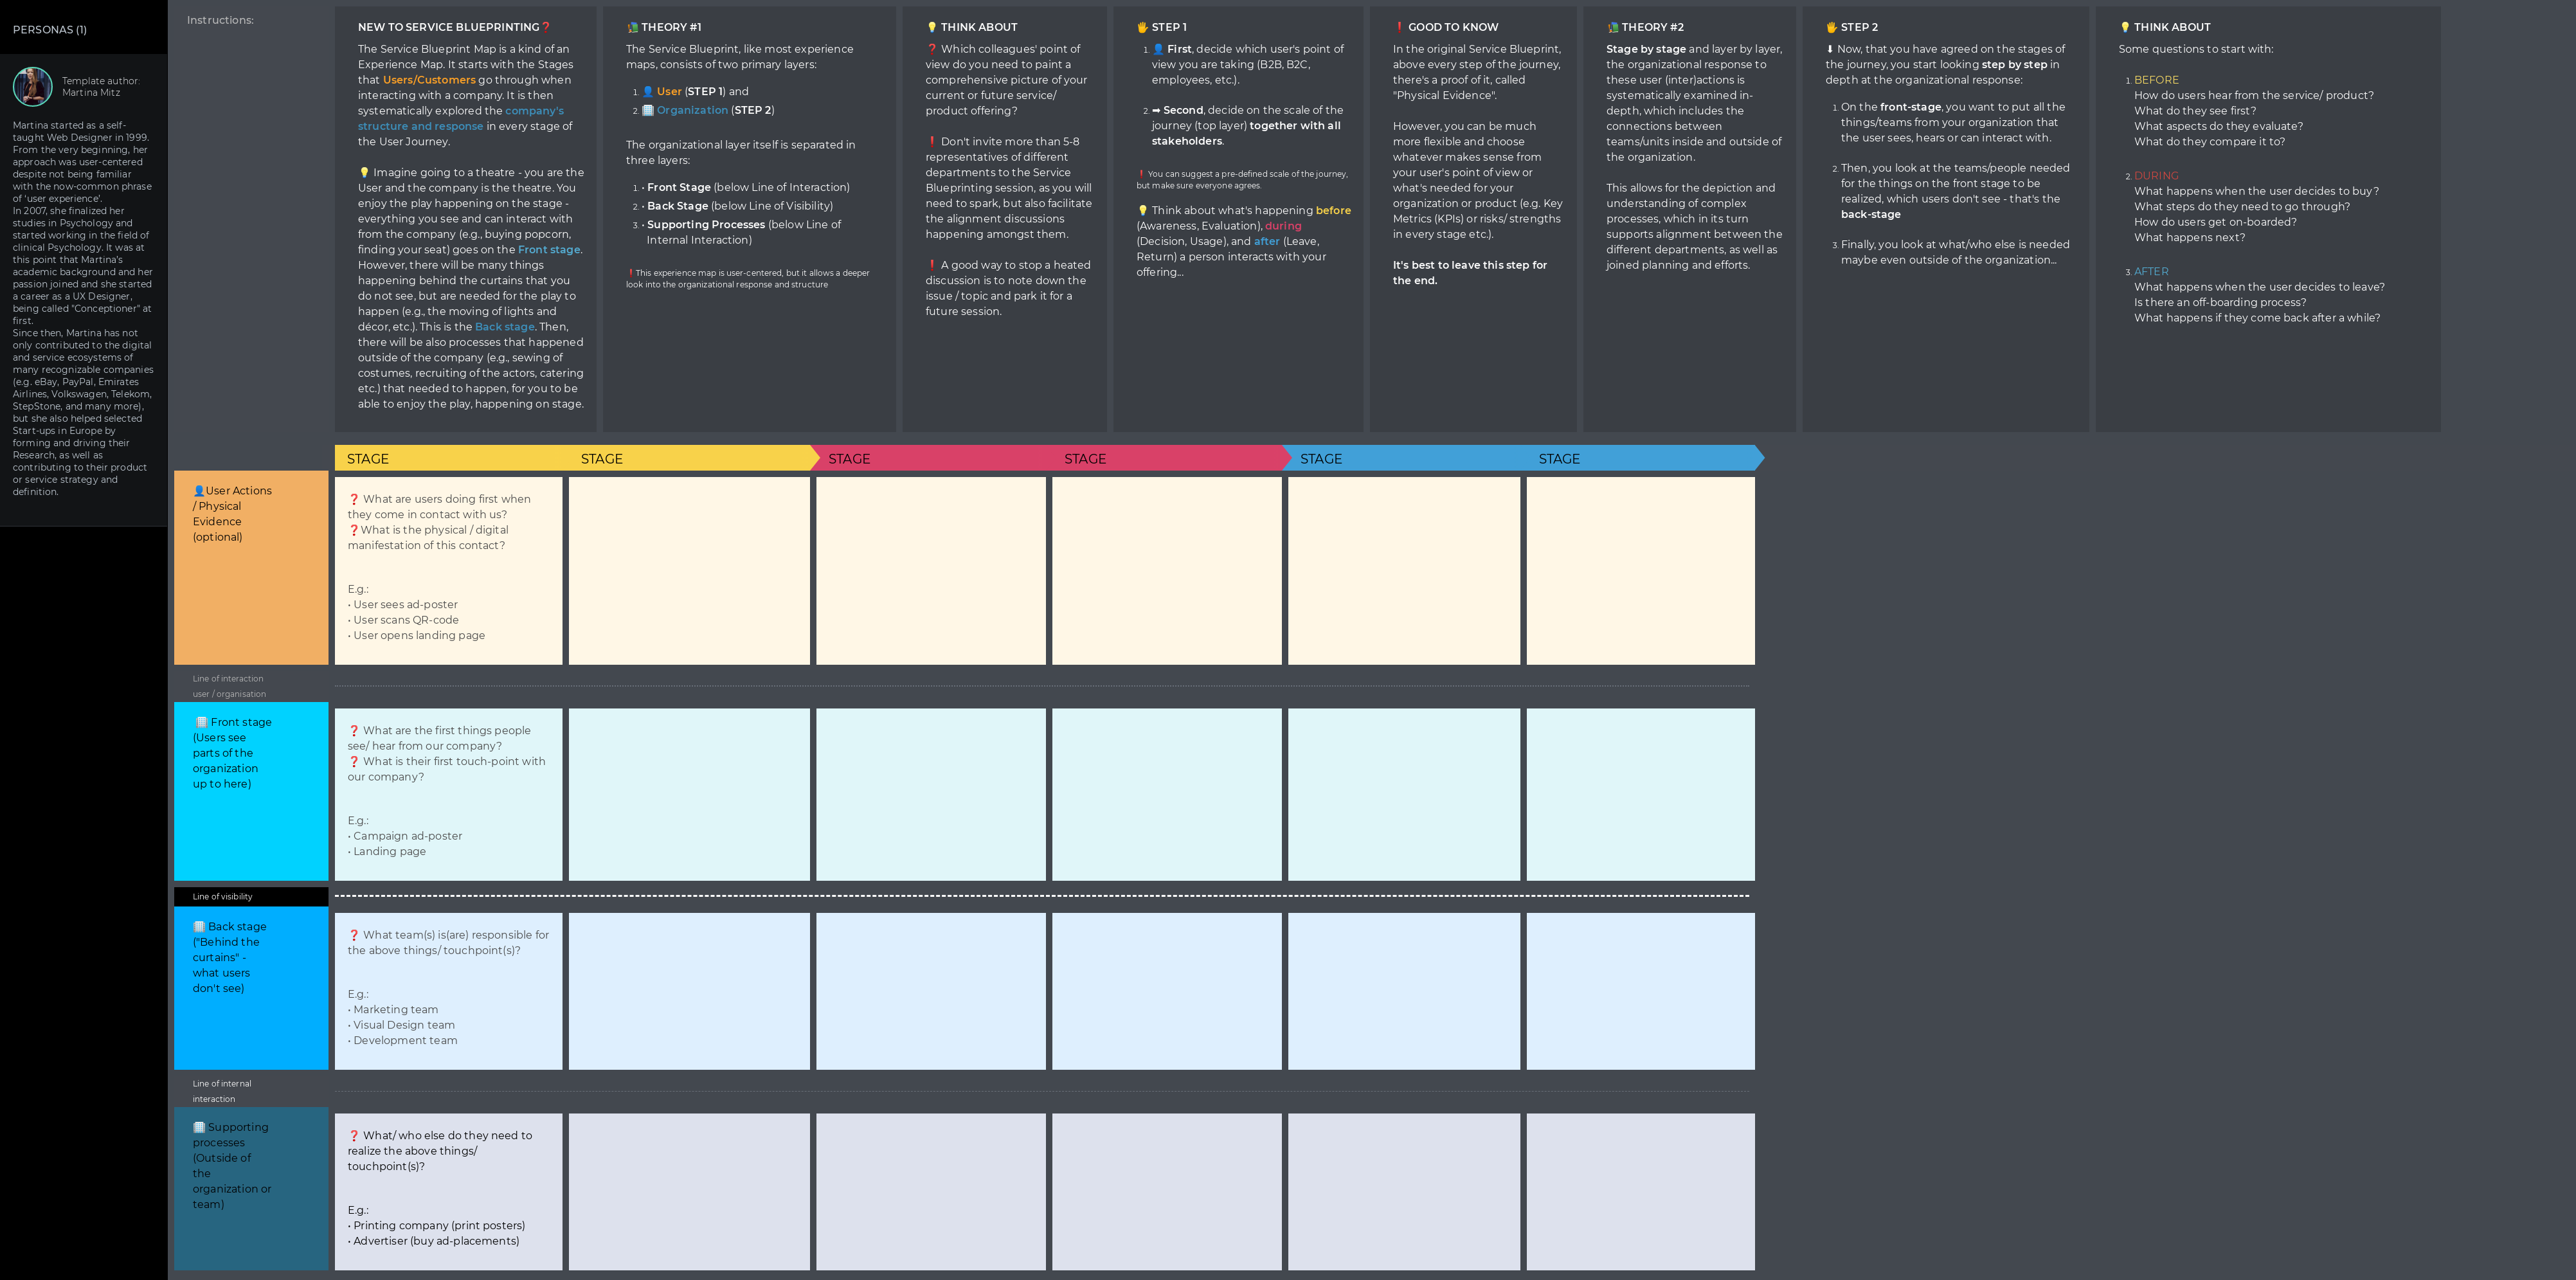2576x1280 pixels.
Task: Click the hand icon next to STEP 1
Action: (1142, 27)
